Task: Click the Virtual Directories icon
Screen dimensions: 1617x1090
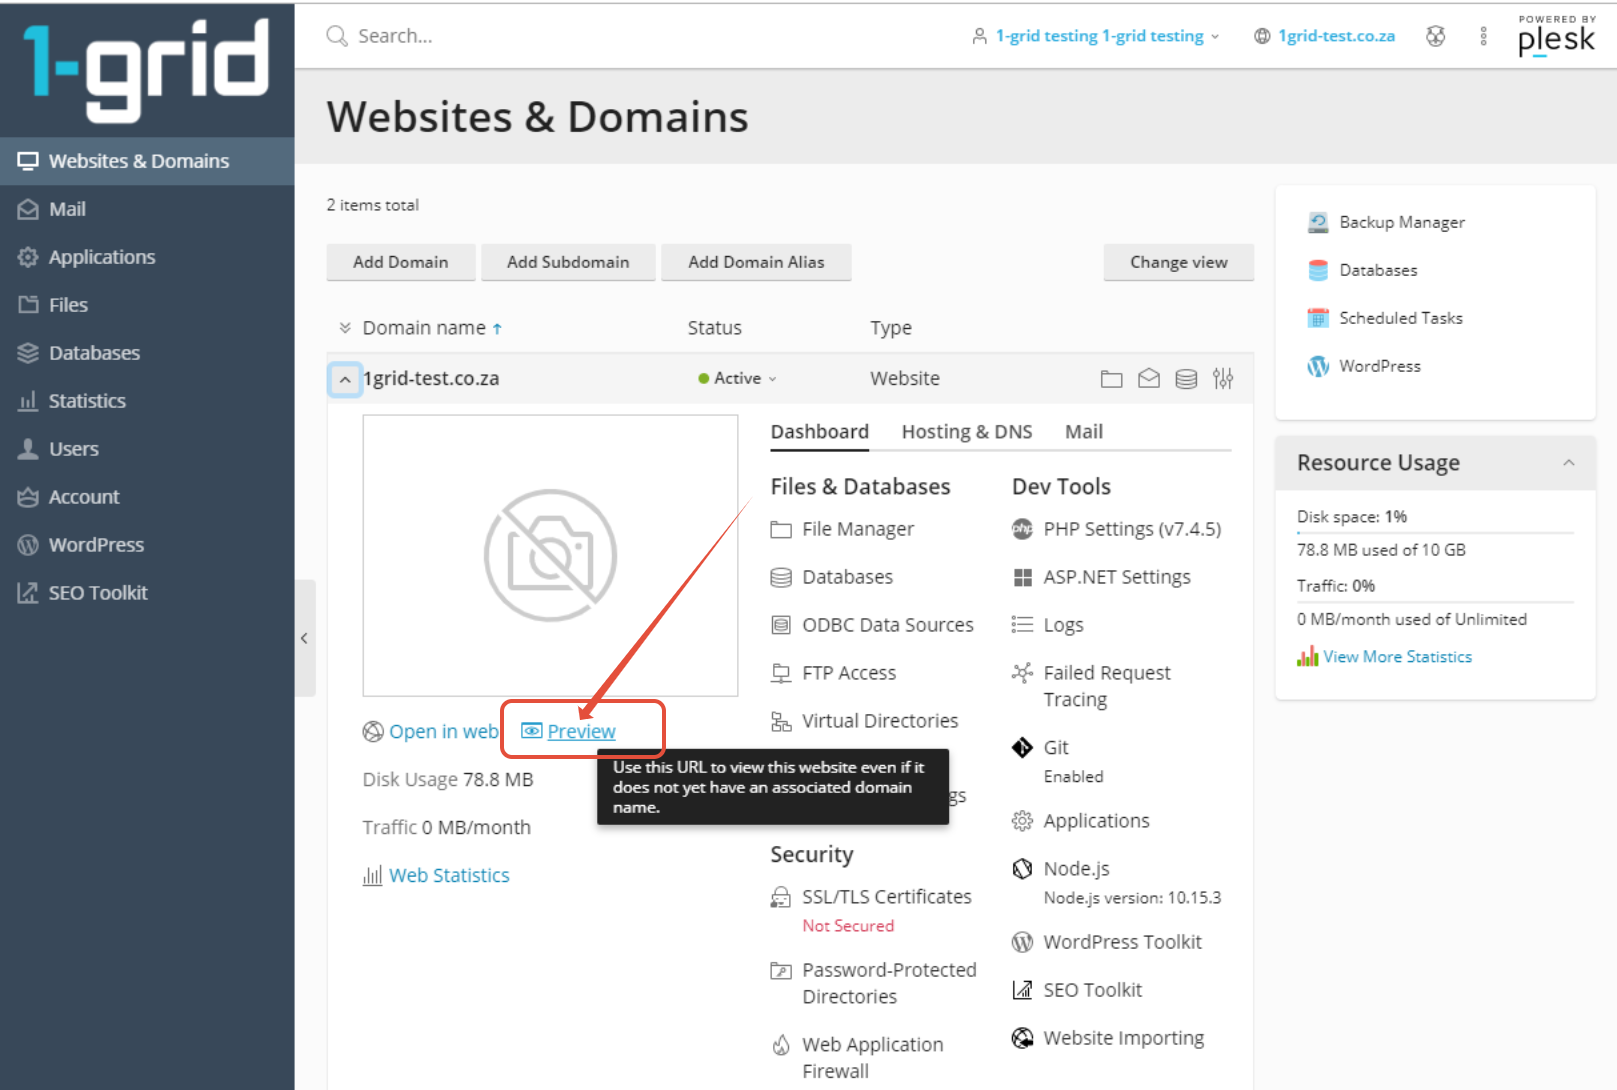Action: click(781, 721)
